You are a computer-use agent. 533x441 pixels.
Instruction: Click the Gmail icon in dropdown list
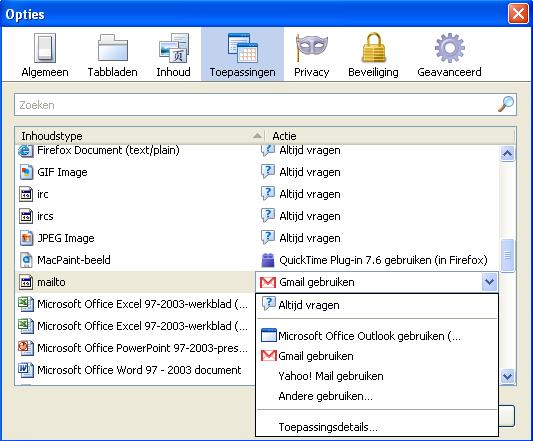pos(269,356)
